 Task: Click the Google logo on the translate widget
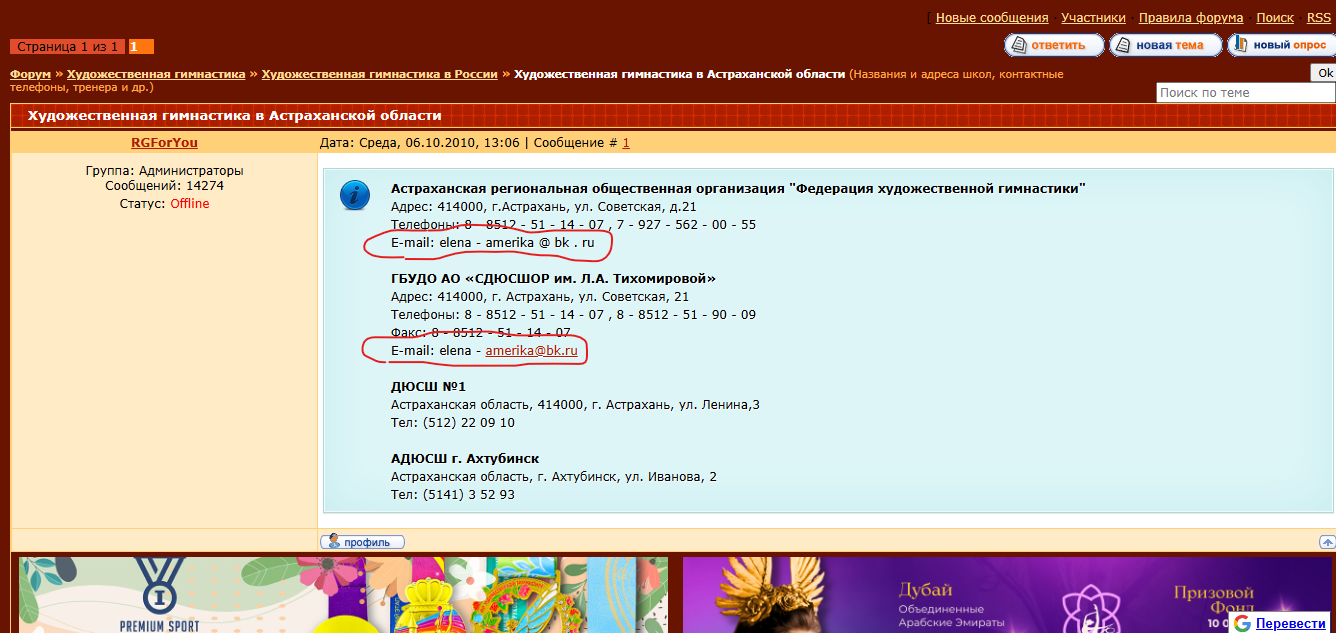click(x=1242, y=623)
